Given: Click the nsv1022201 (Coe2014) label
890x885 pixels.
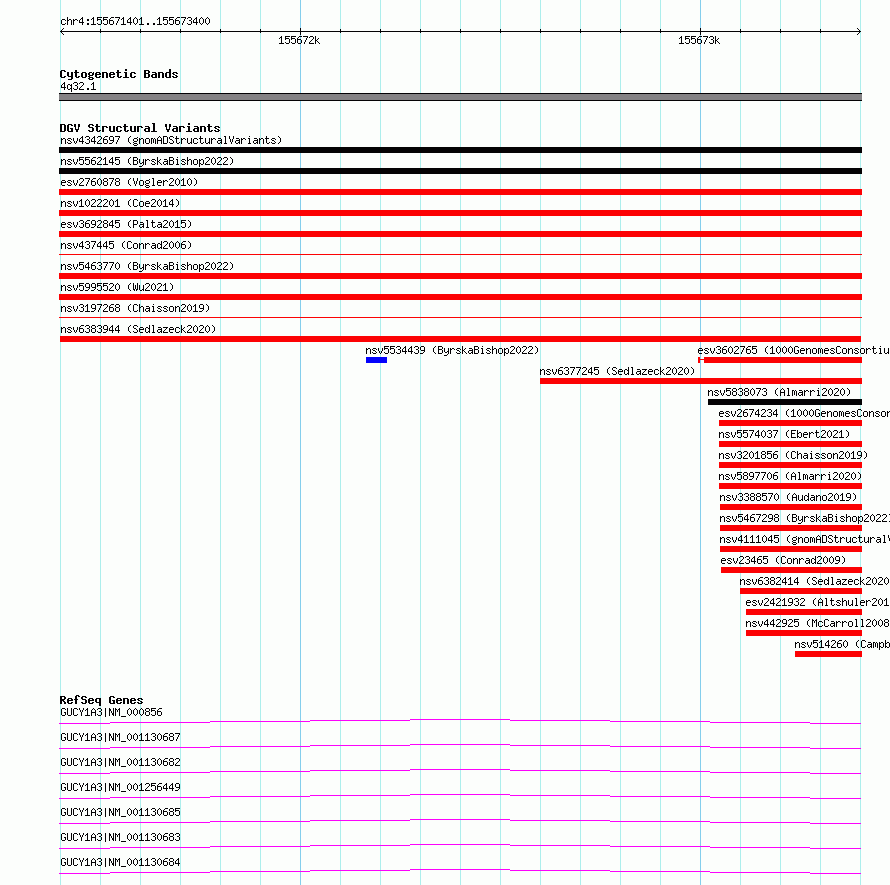Looking at the screenshot, I should pos(120,203).
